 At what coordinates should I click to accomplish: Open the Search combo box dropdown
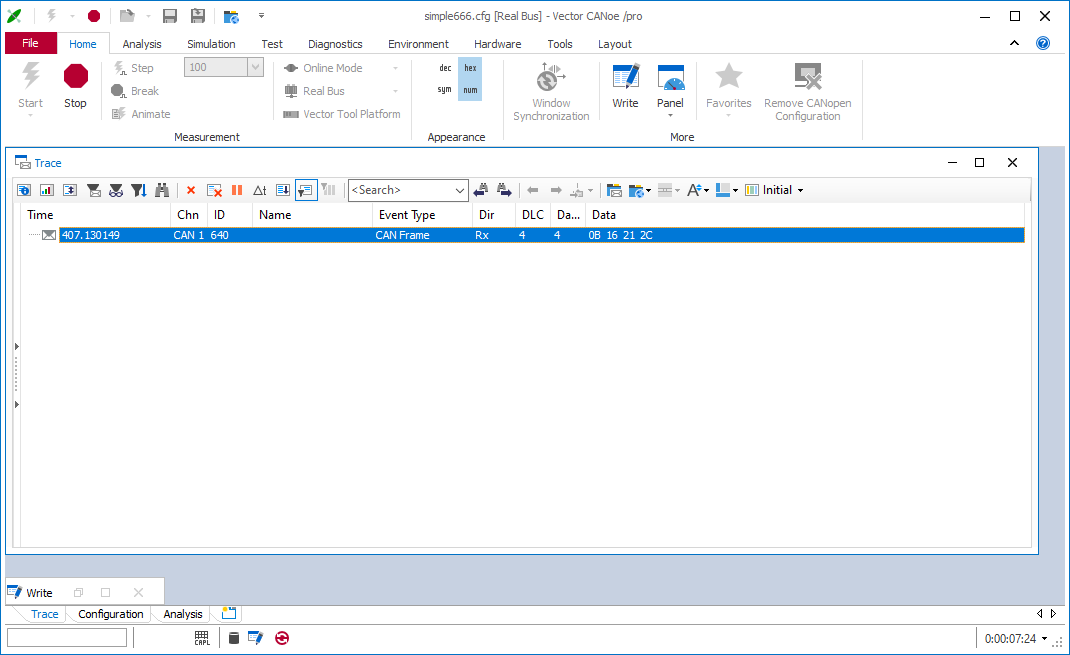[x=460, y=190]
